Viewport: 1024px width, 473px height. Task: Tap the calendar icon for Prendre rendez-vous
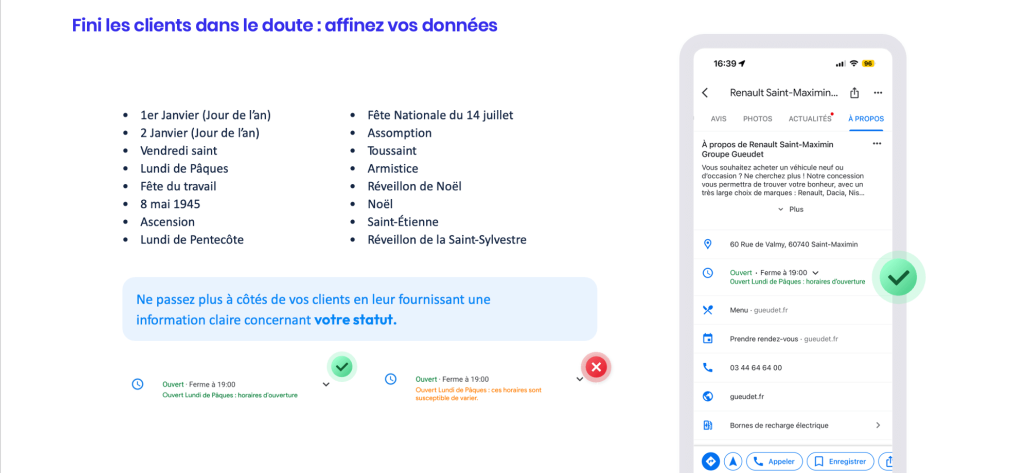[707, 339]
